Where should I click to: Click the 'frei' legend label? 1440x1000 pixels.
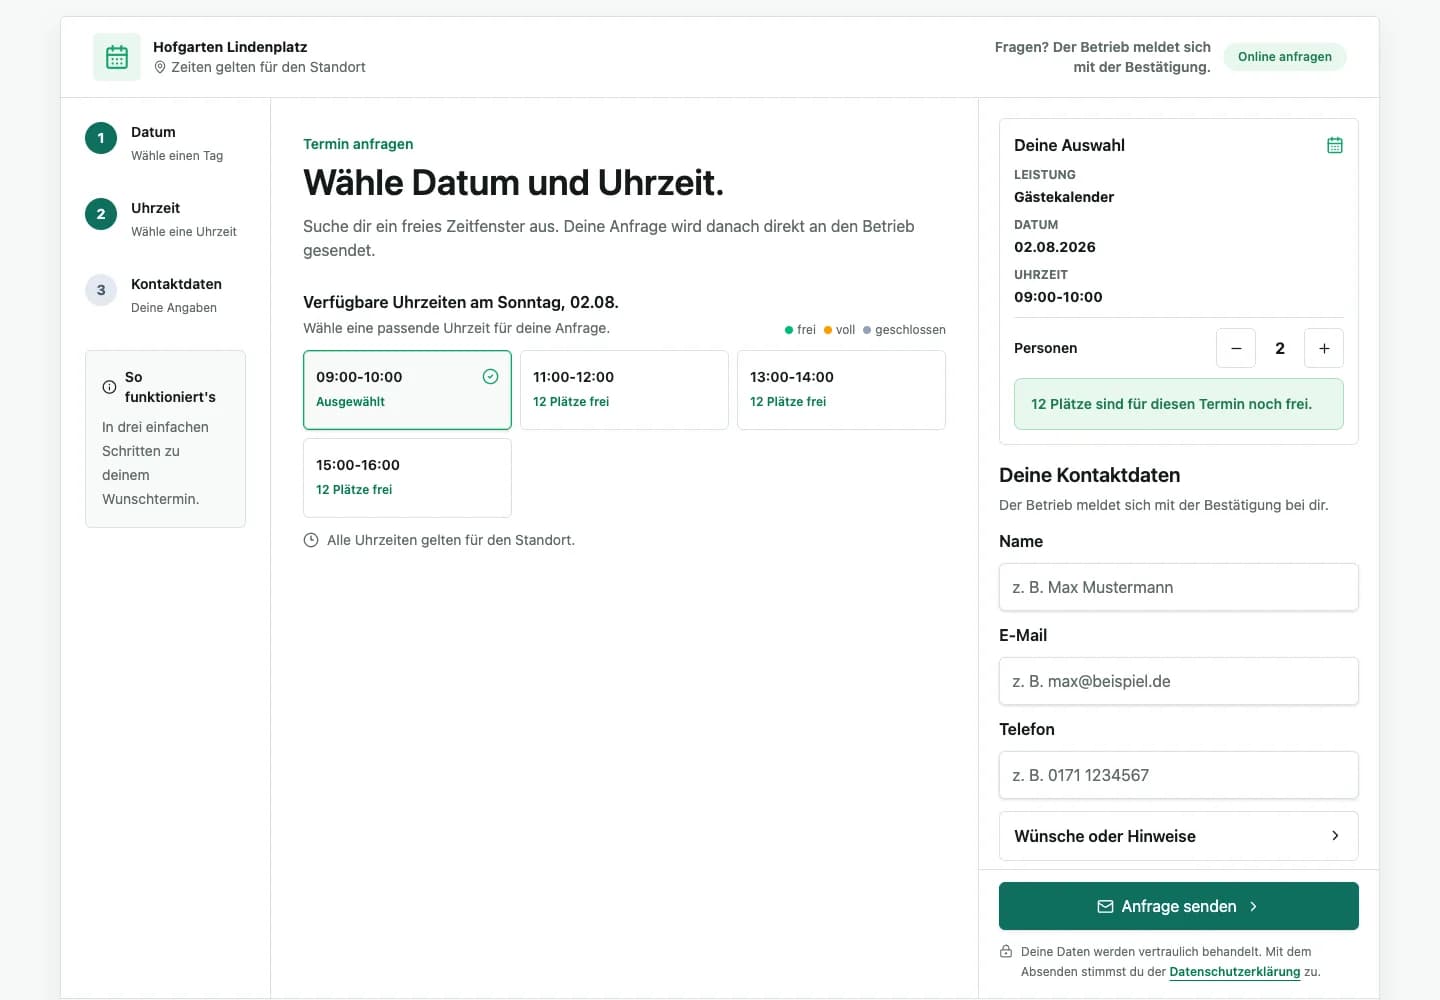(x=806, y=330)
